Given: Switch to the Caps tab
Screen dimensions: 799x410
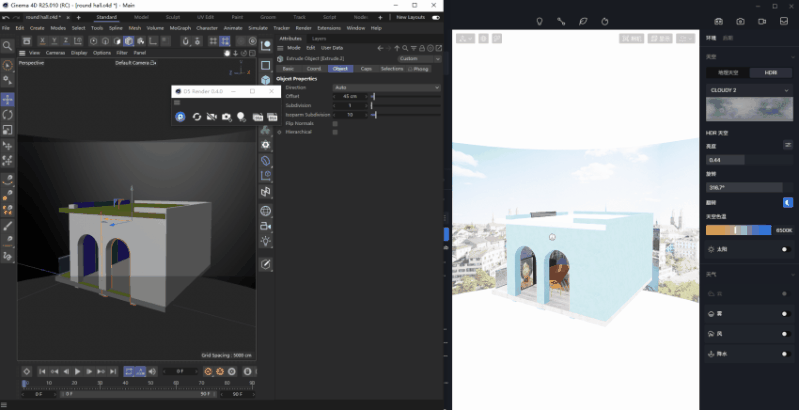Looking at the screenshot, I should pyautogui.click(x=366, y=69).
